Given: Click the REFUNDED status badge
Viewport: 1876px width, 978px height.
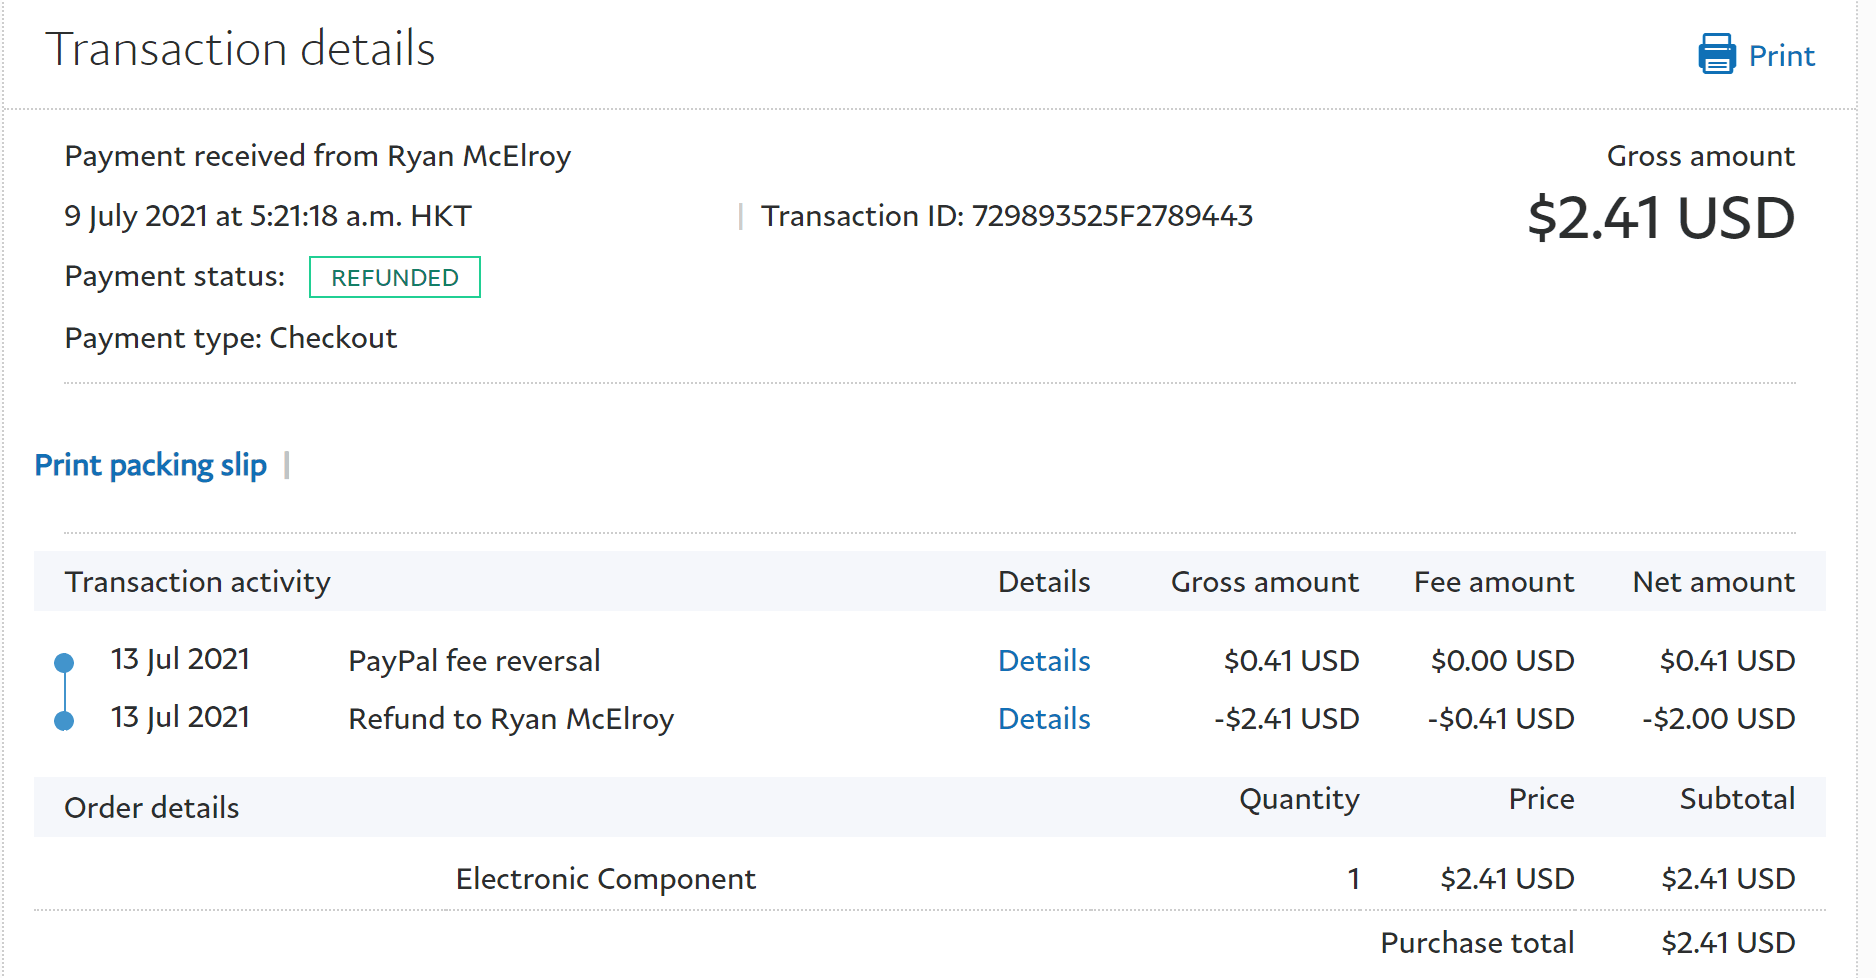Looking at the screenshot, I should tap(395, 277).
